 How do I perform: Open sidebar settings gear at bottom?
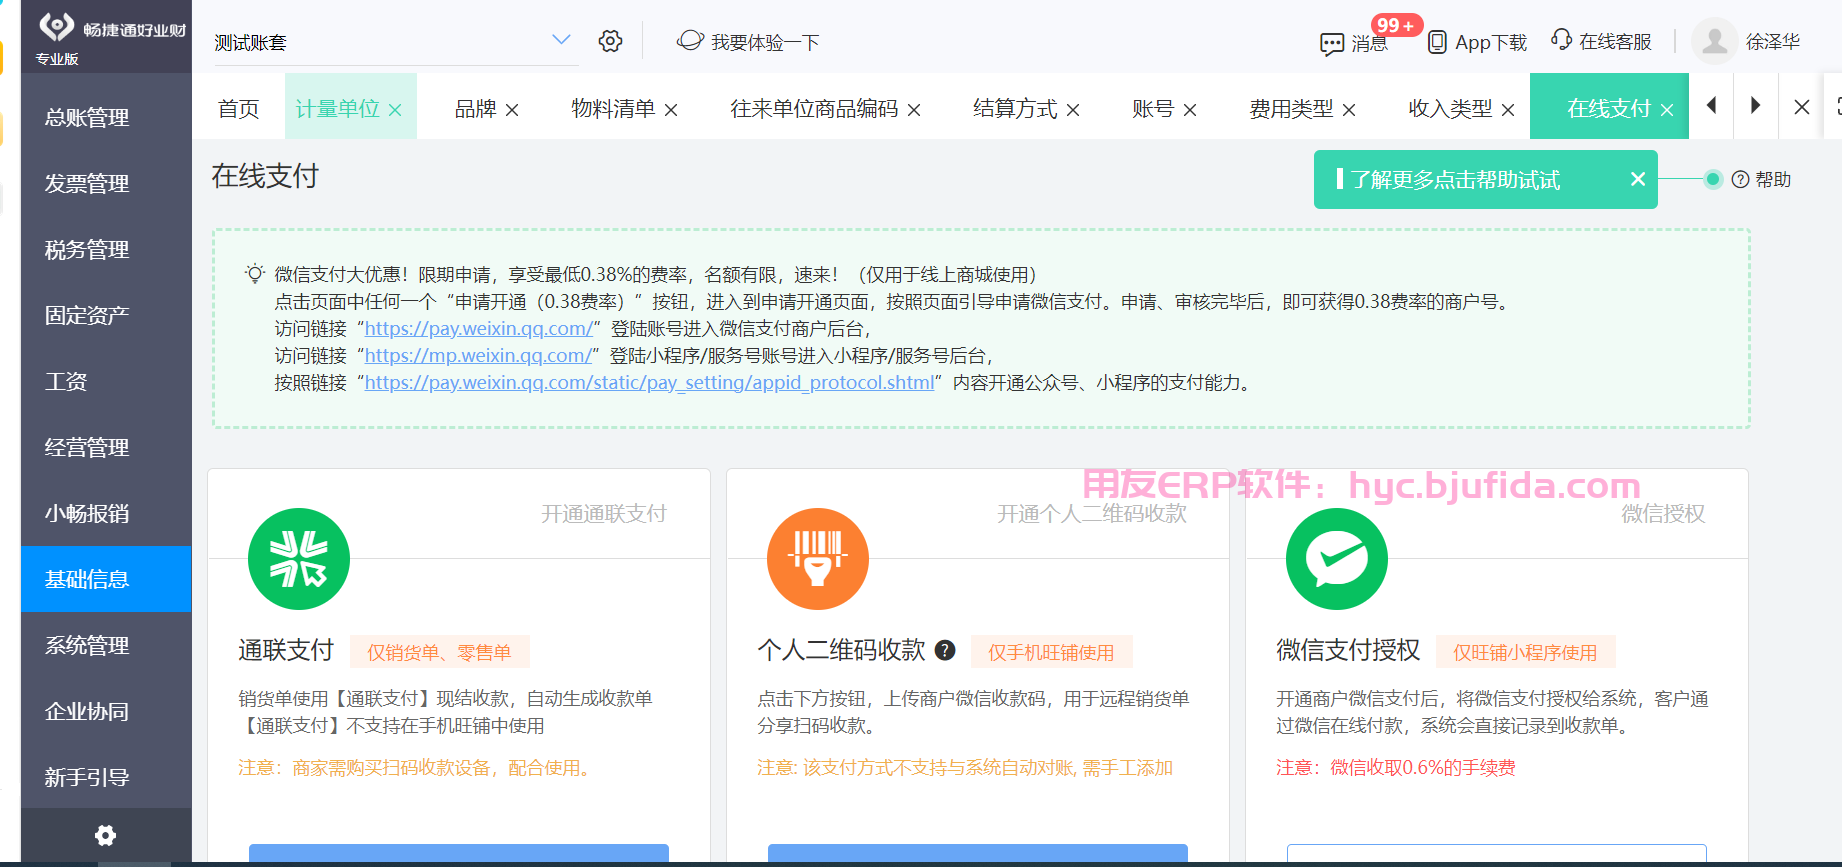tap(105, 835)
